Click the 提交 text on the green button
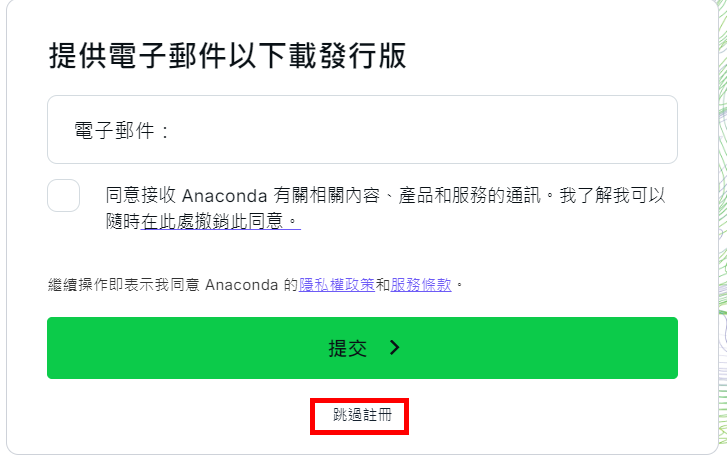727x463 pixels. pos(348,348)
